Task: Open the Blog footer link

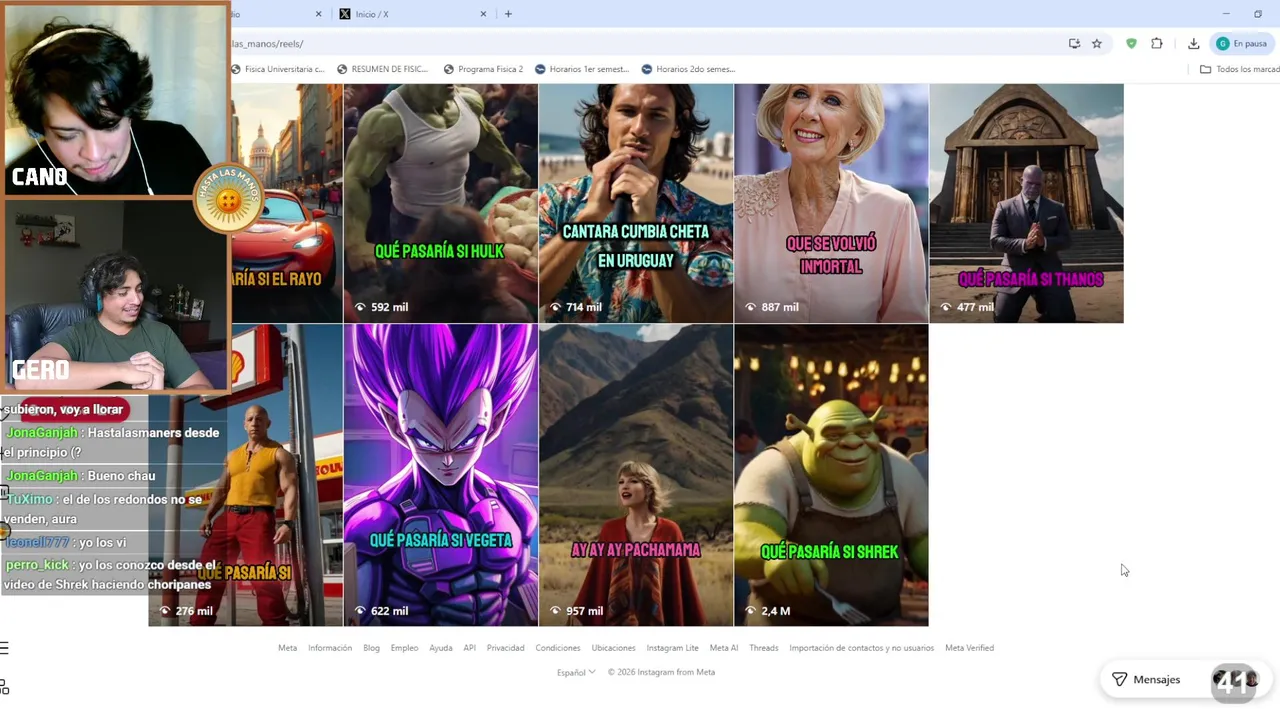Action: pos(371,648)
